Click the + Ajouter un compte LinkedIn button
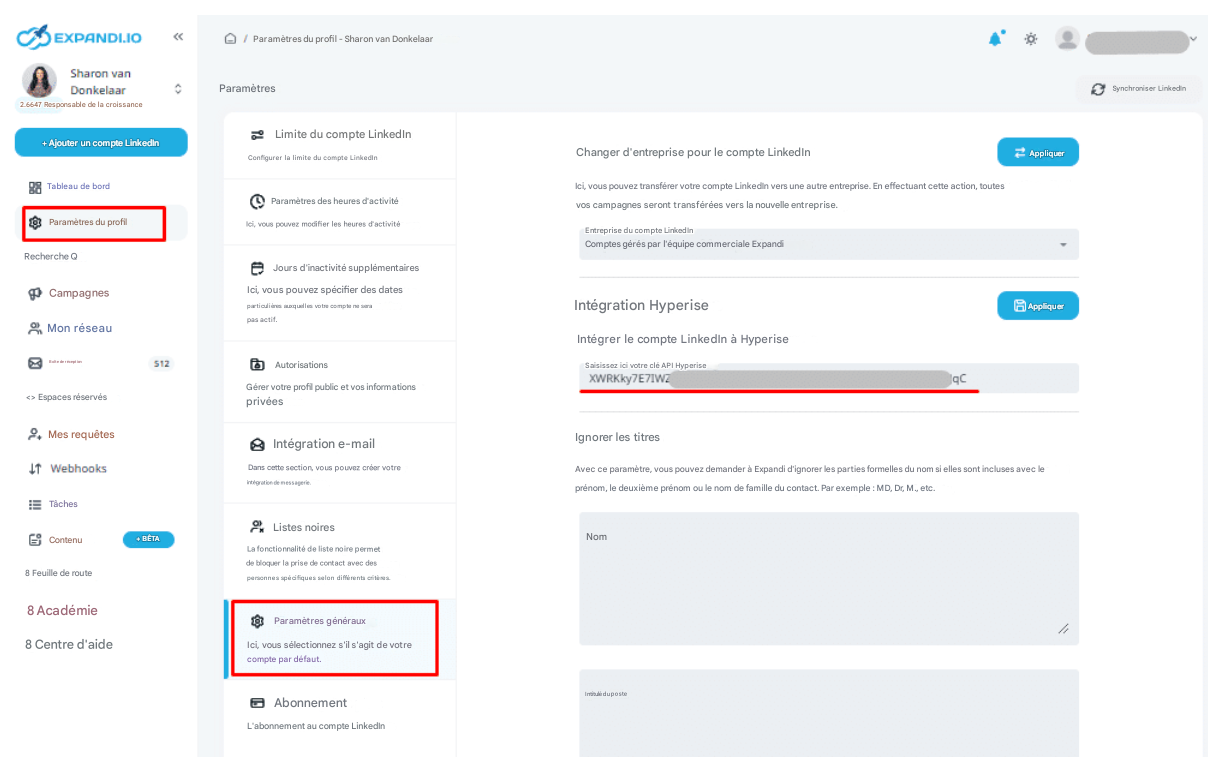The height and width of the screenshot is (758, 1208). (101, 143)
